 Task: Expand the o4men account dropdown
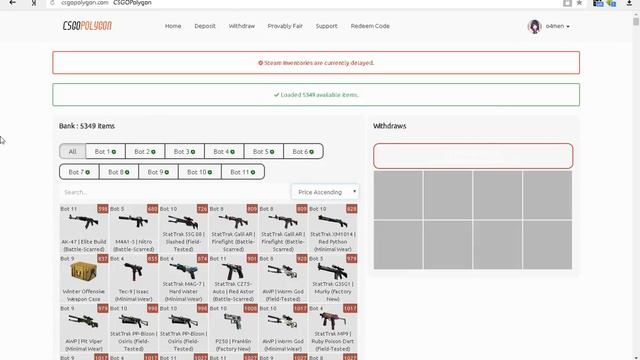[558, 26]
